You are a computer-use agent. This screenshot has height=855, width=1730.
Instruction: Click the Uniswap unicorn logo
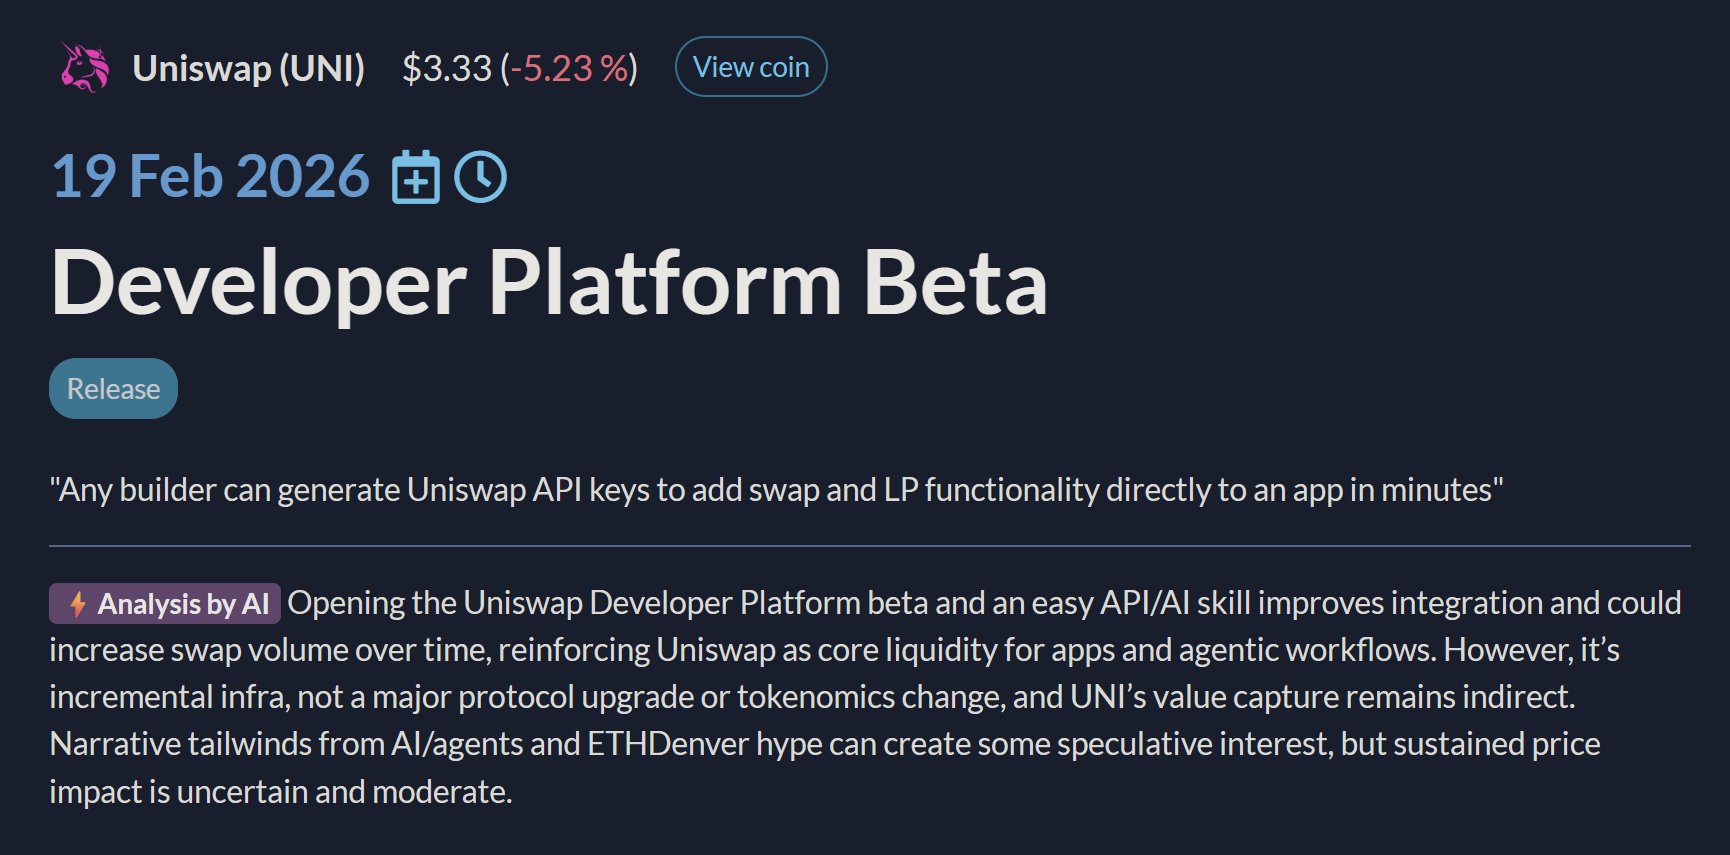coord(85,68)
